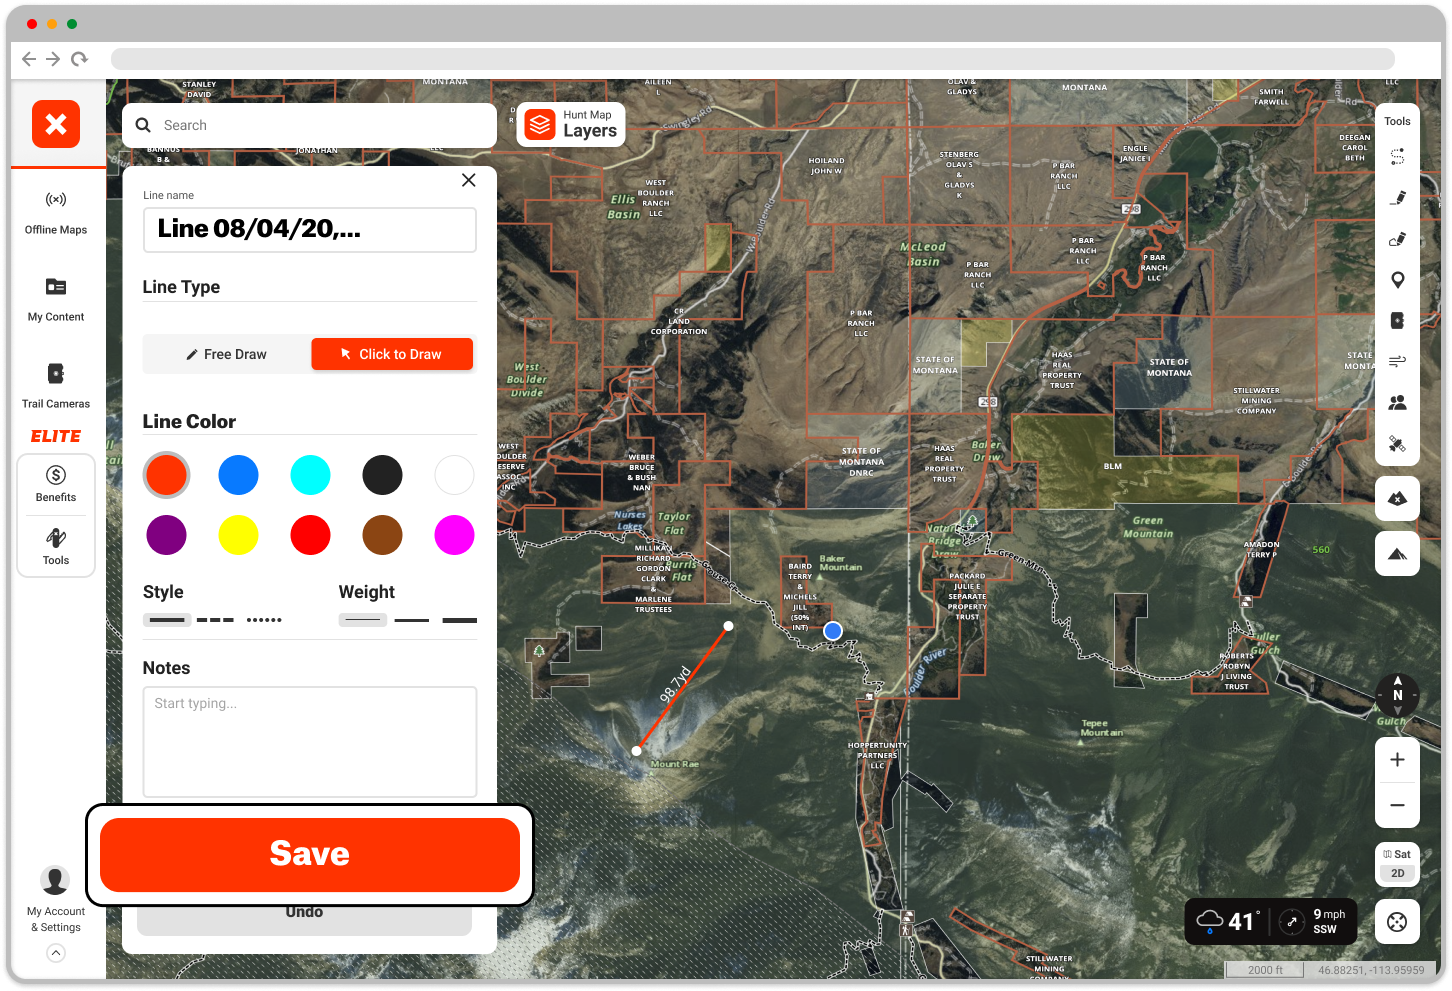Open Offline Maps in sidebar
Viewport: 1452px width, 991px height.
tap(56, 212)
